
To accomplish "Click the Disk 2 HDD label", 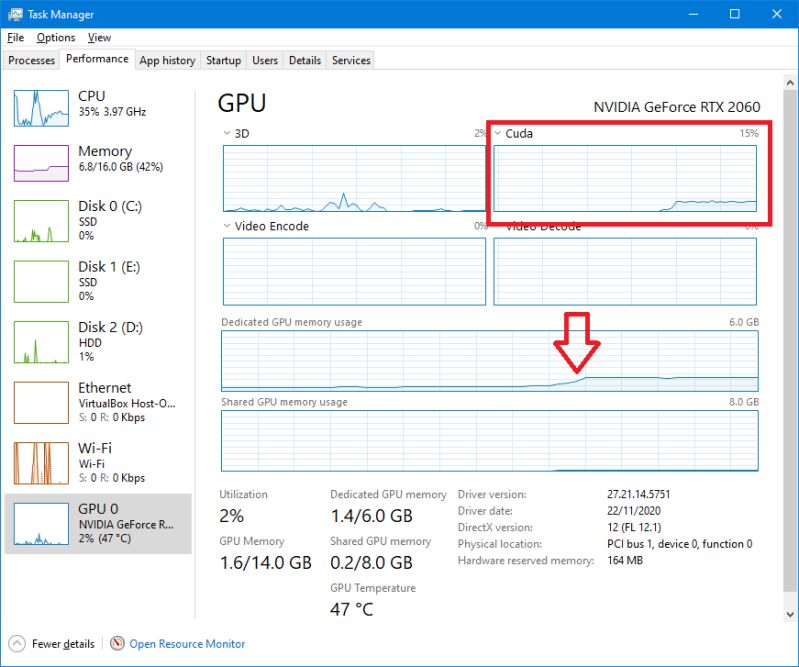I will pos(90,342).
